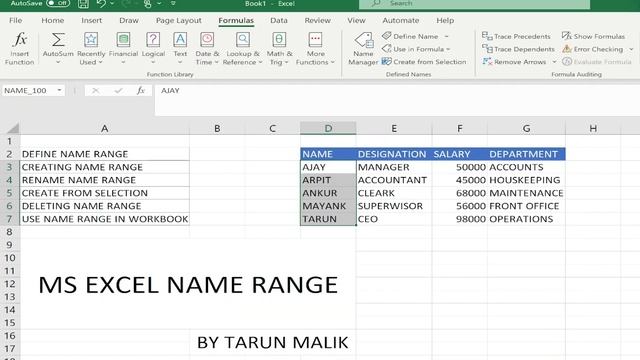Image resolution: width=640 pixels, height=360 pixels.
Task: Open the Define Name dropdown arrow
Action: click(447, 36)
